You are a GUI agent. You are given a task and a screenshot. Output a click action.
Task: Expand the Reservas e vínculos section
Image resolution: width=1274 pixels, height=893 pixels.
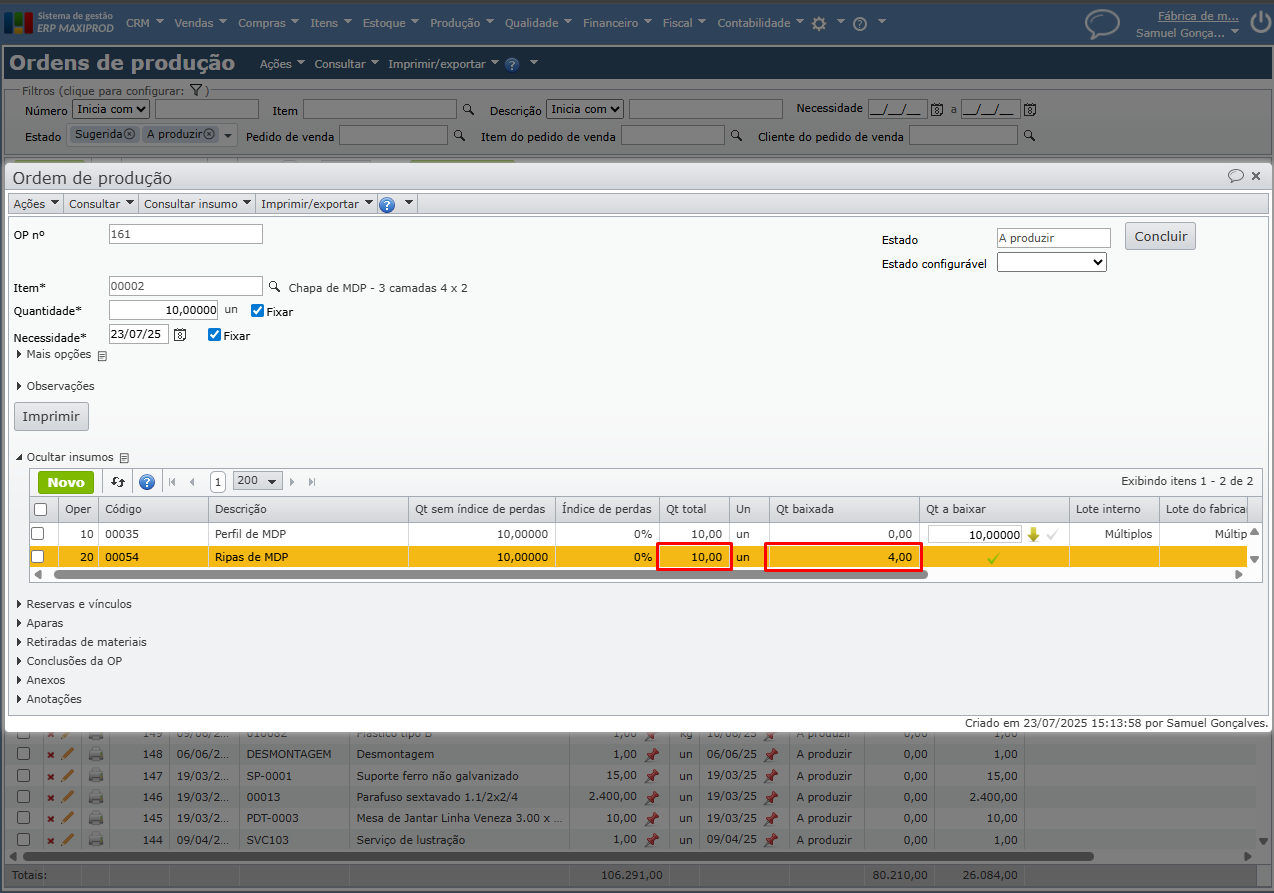pos(78,604)
